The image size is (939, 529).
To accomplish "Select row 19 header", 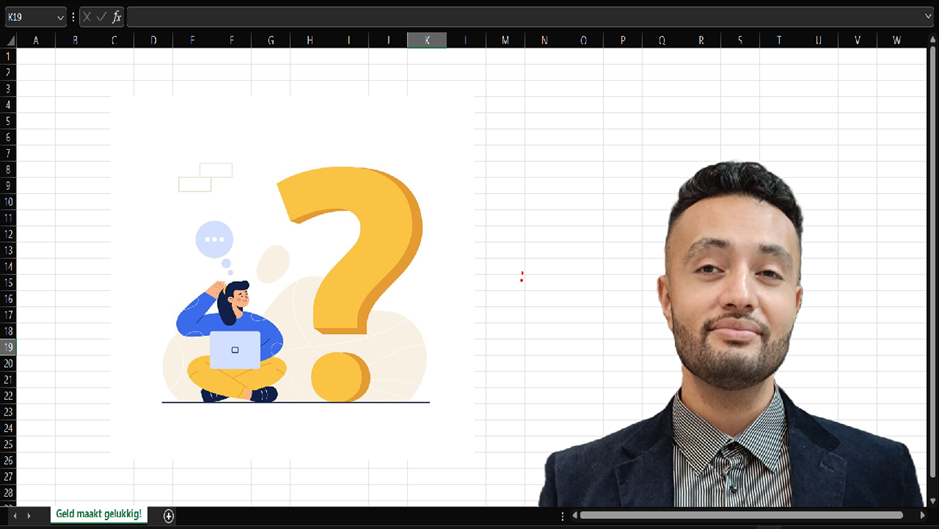I will (9, 347).
